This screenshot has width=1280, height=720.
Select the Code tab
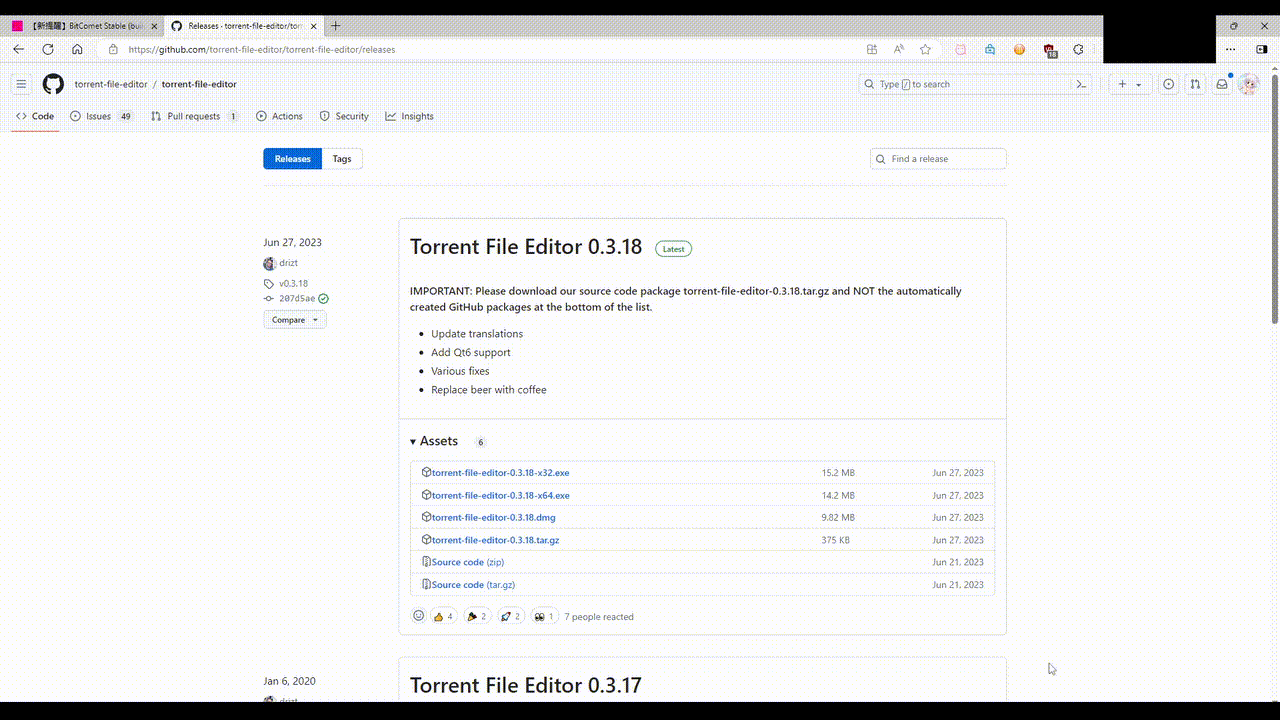coord(35,116)
